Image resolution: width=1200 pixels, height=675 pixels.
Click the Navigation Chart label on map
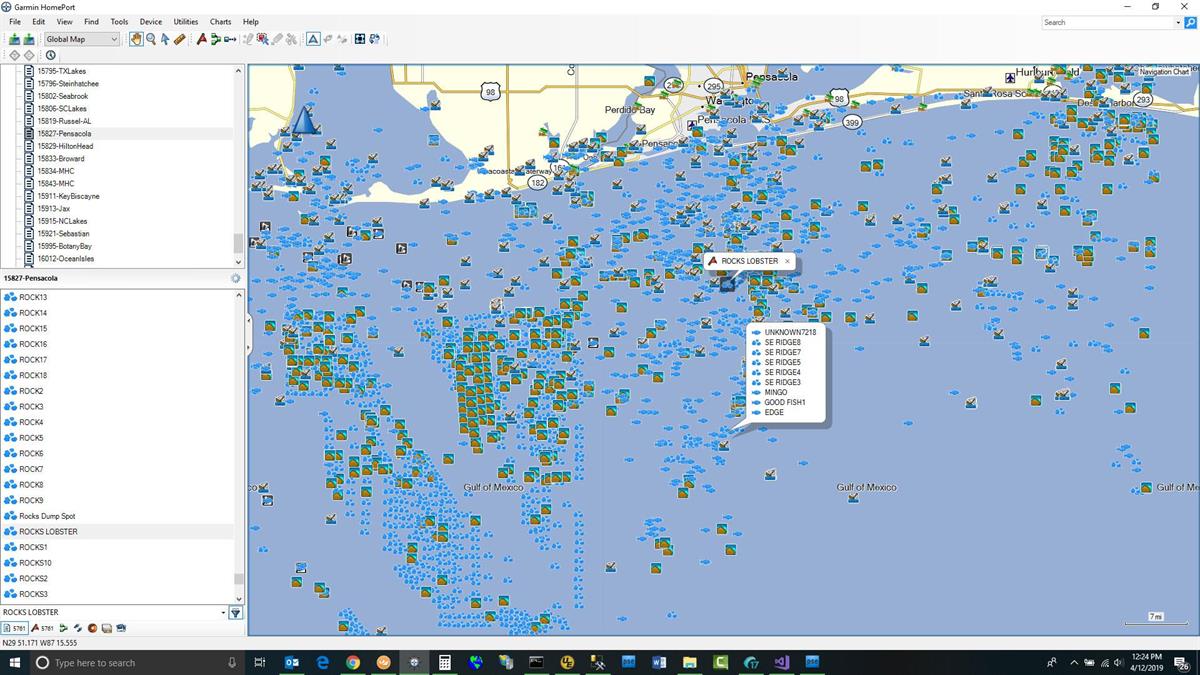(x=1164, y=72)
